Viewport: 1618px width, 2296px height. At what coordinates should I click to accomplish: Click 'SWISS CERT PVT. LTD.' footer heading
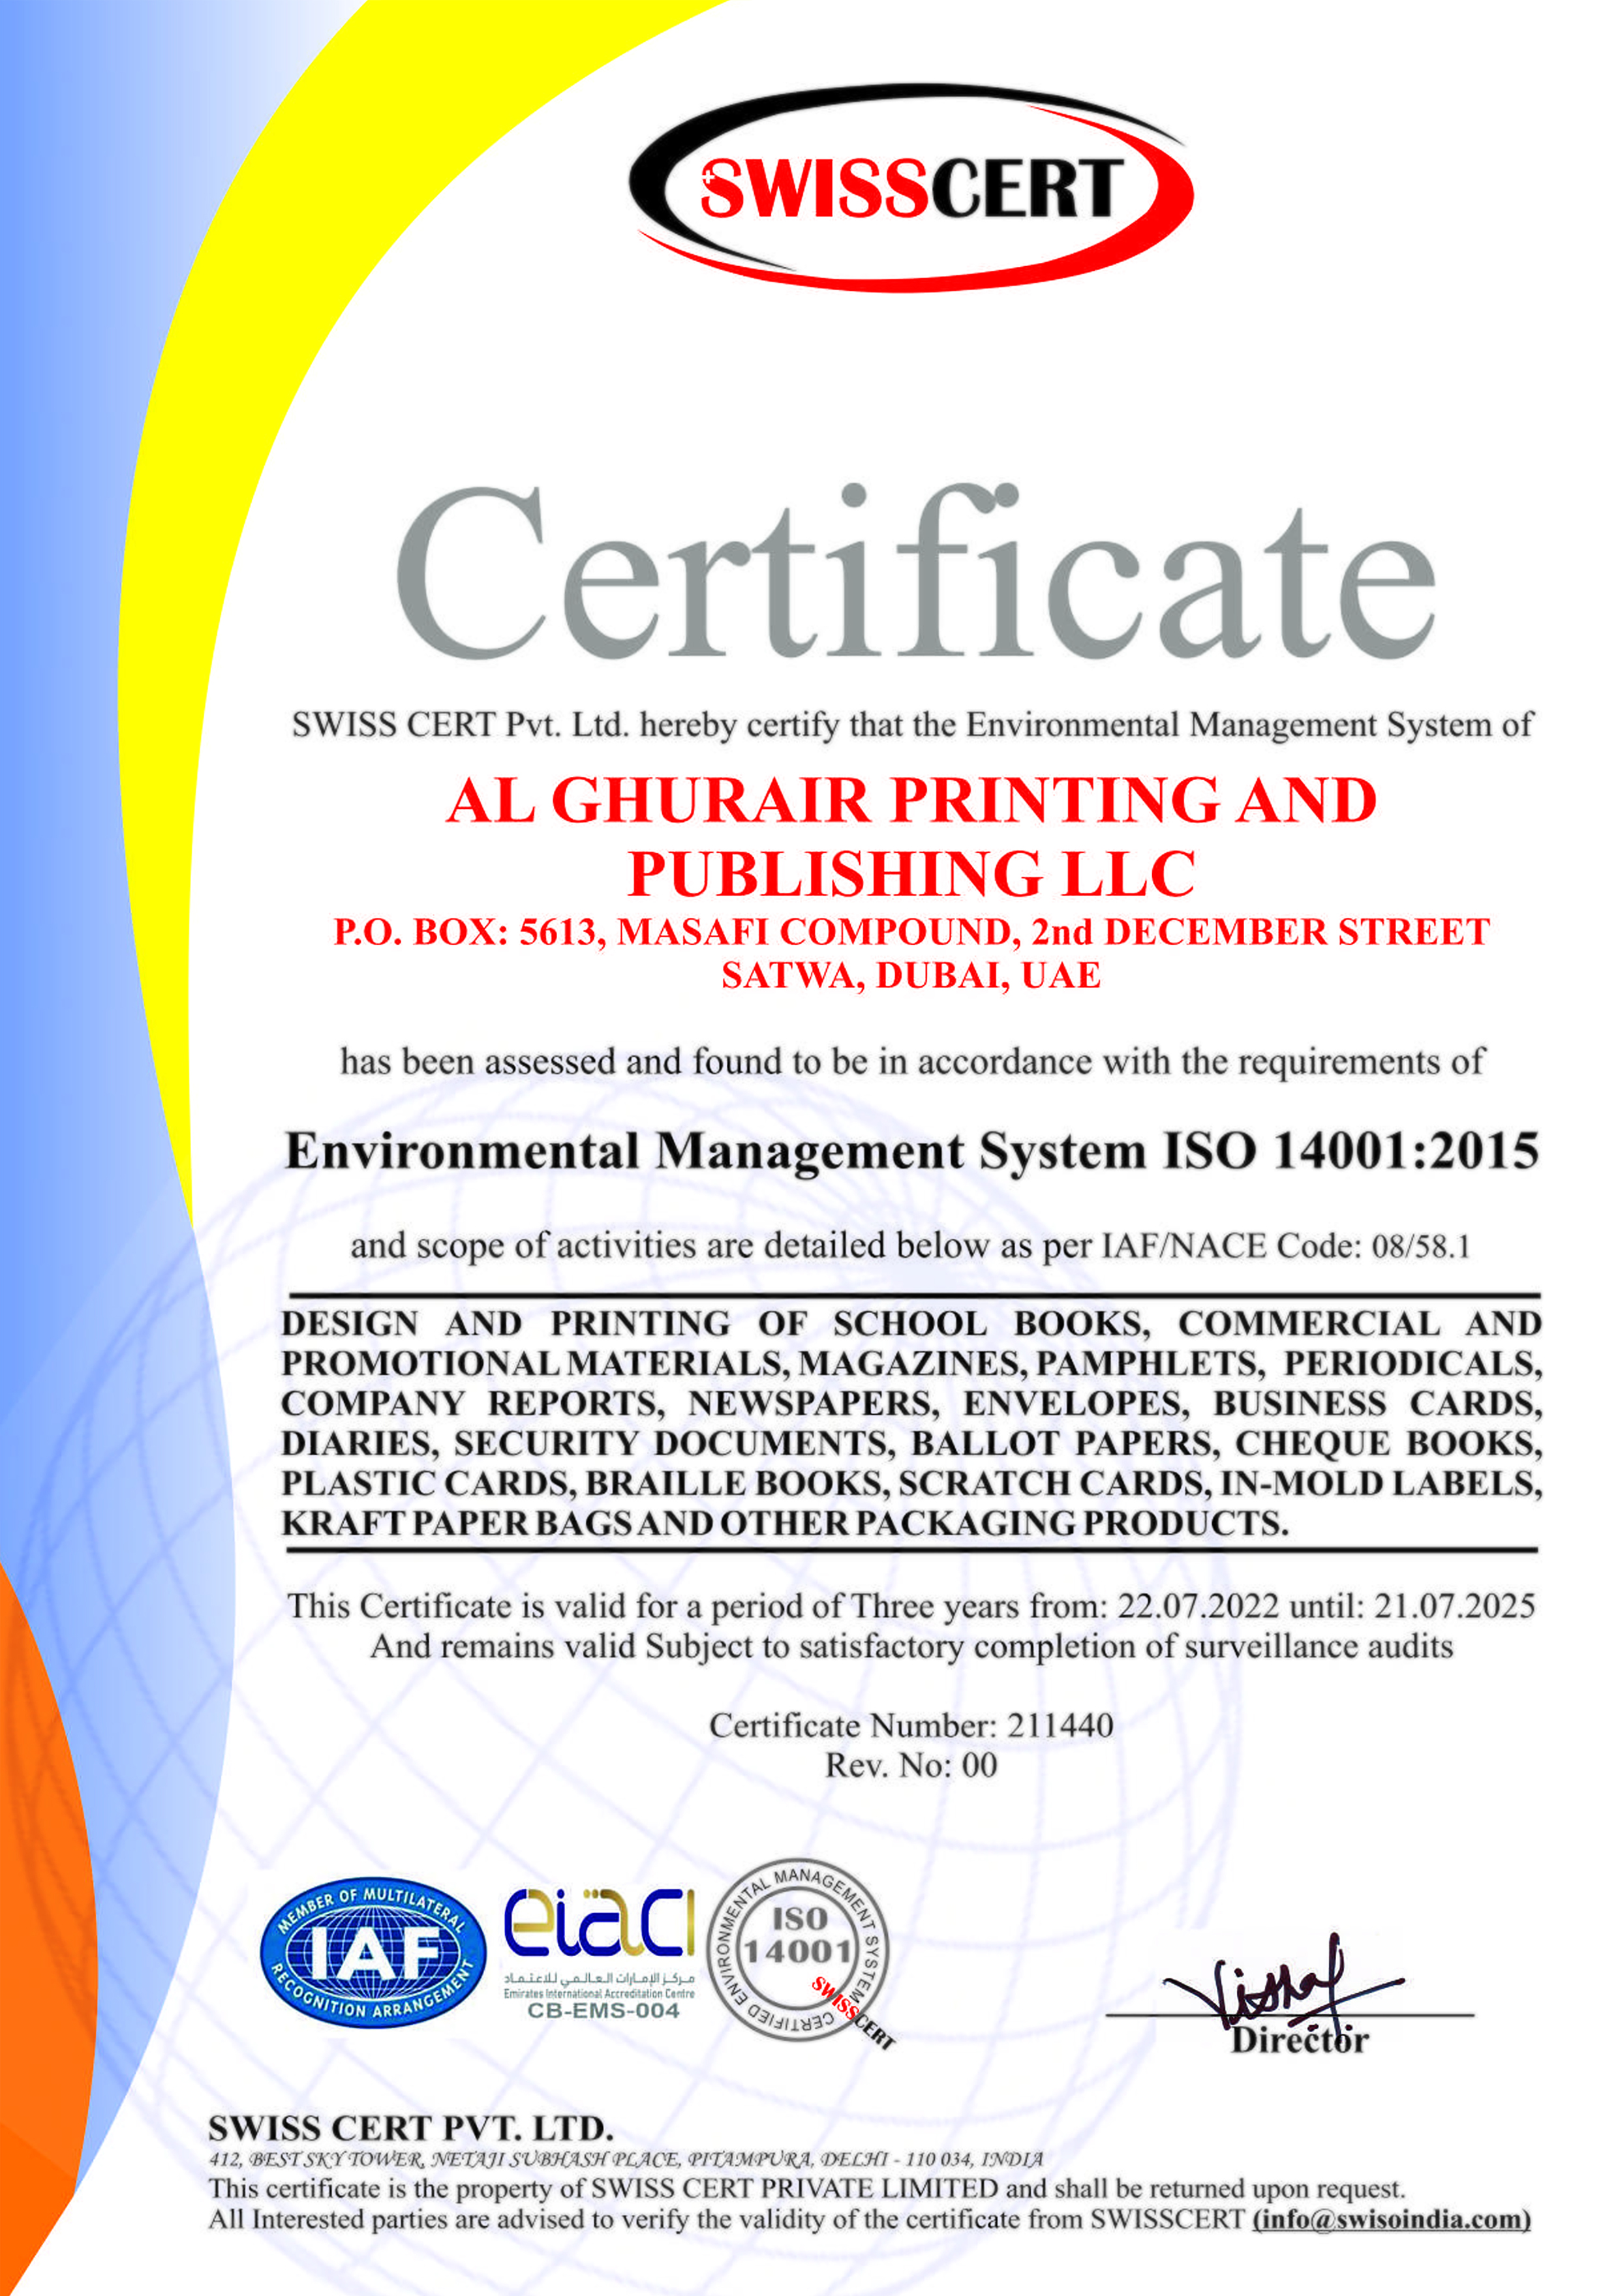[x=410, y=2128]
